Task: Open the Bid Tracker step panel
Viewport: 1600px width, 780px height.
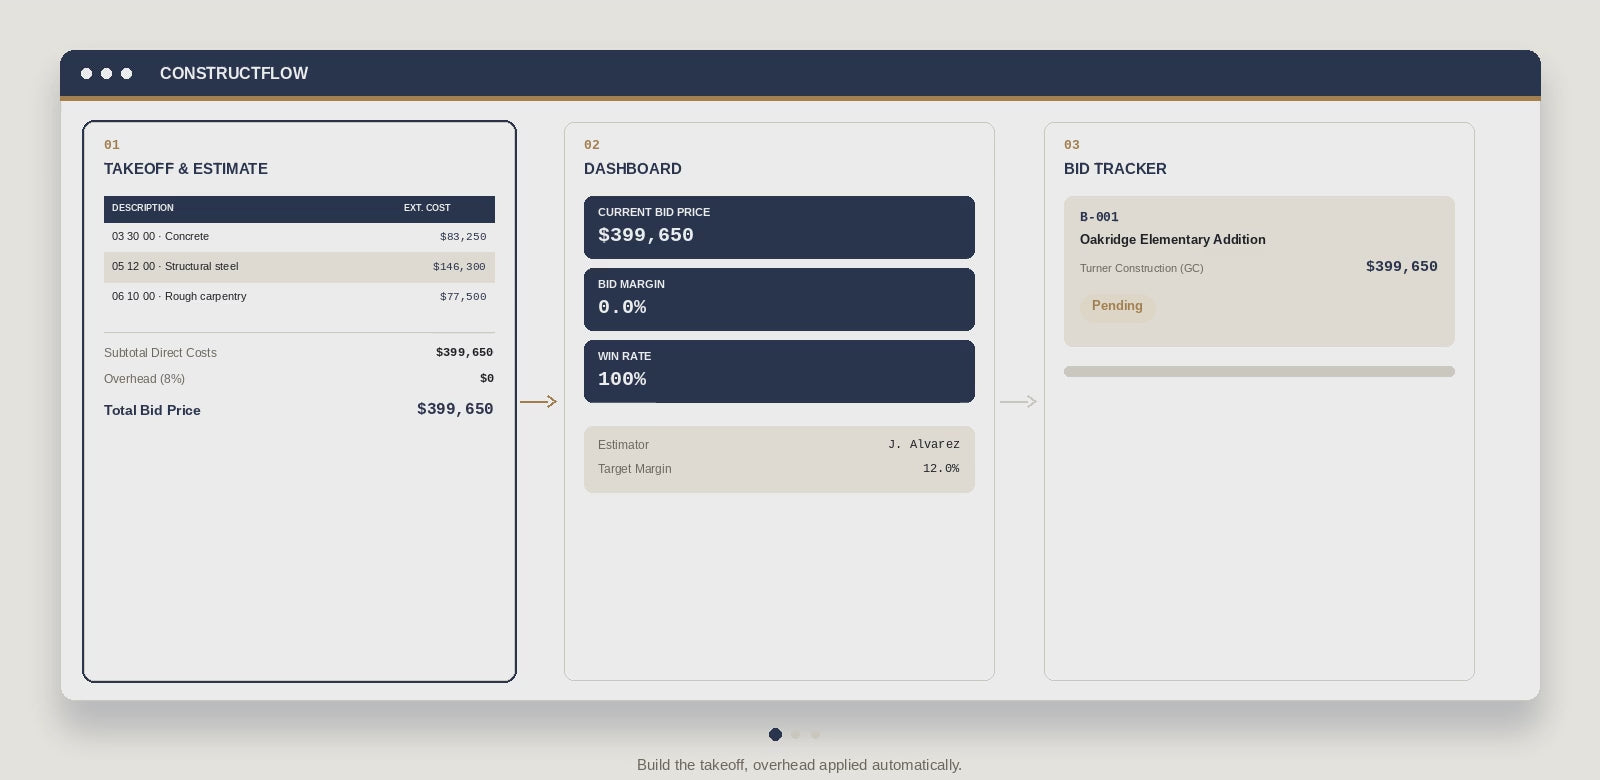Action: 1259,401
